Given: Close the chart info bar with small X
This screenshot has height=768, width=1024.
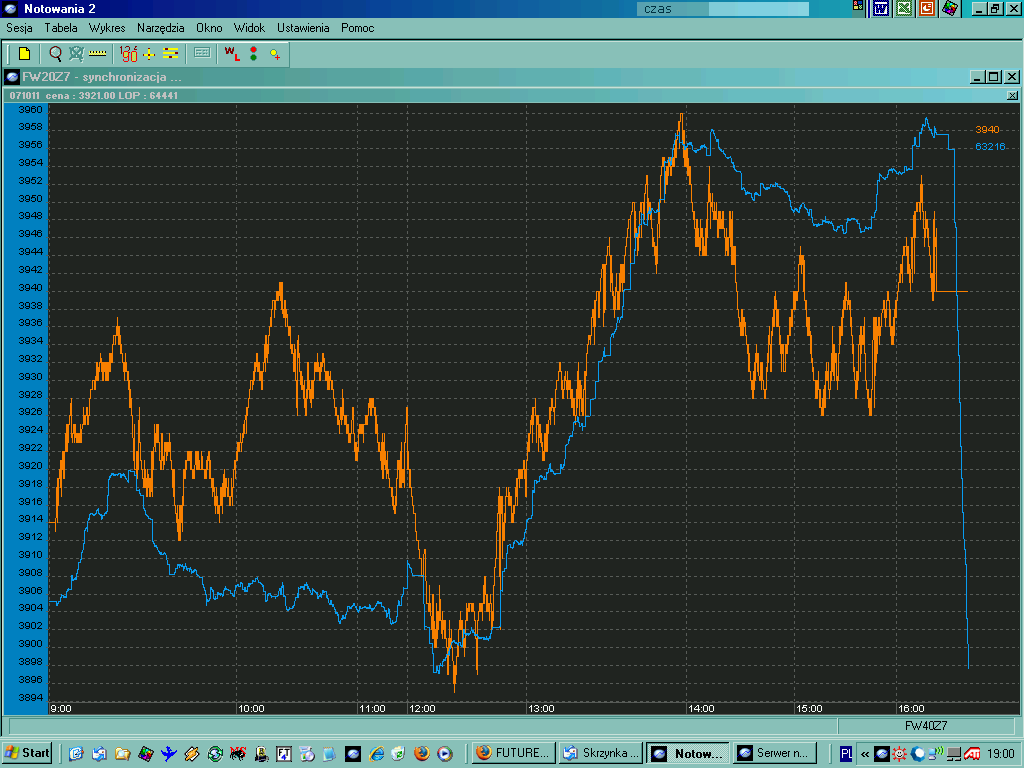Looking at the screenshot, I should tap(1012, 95).
